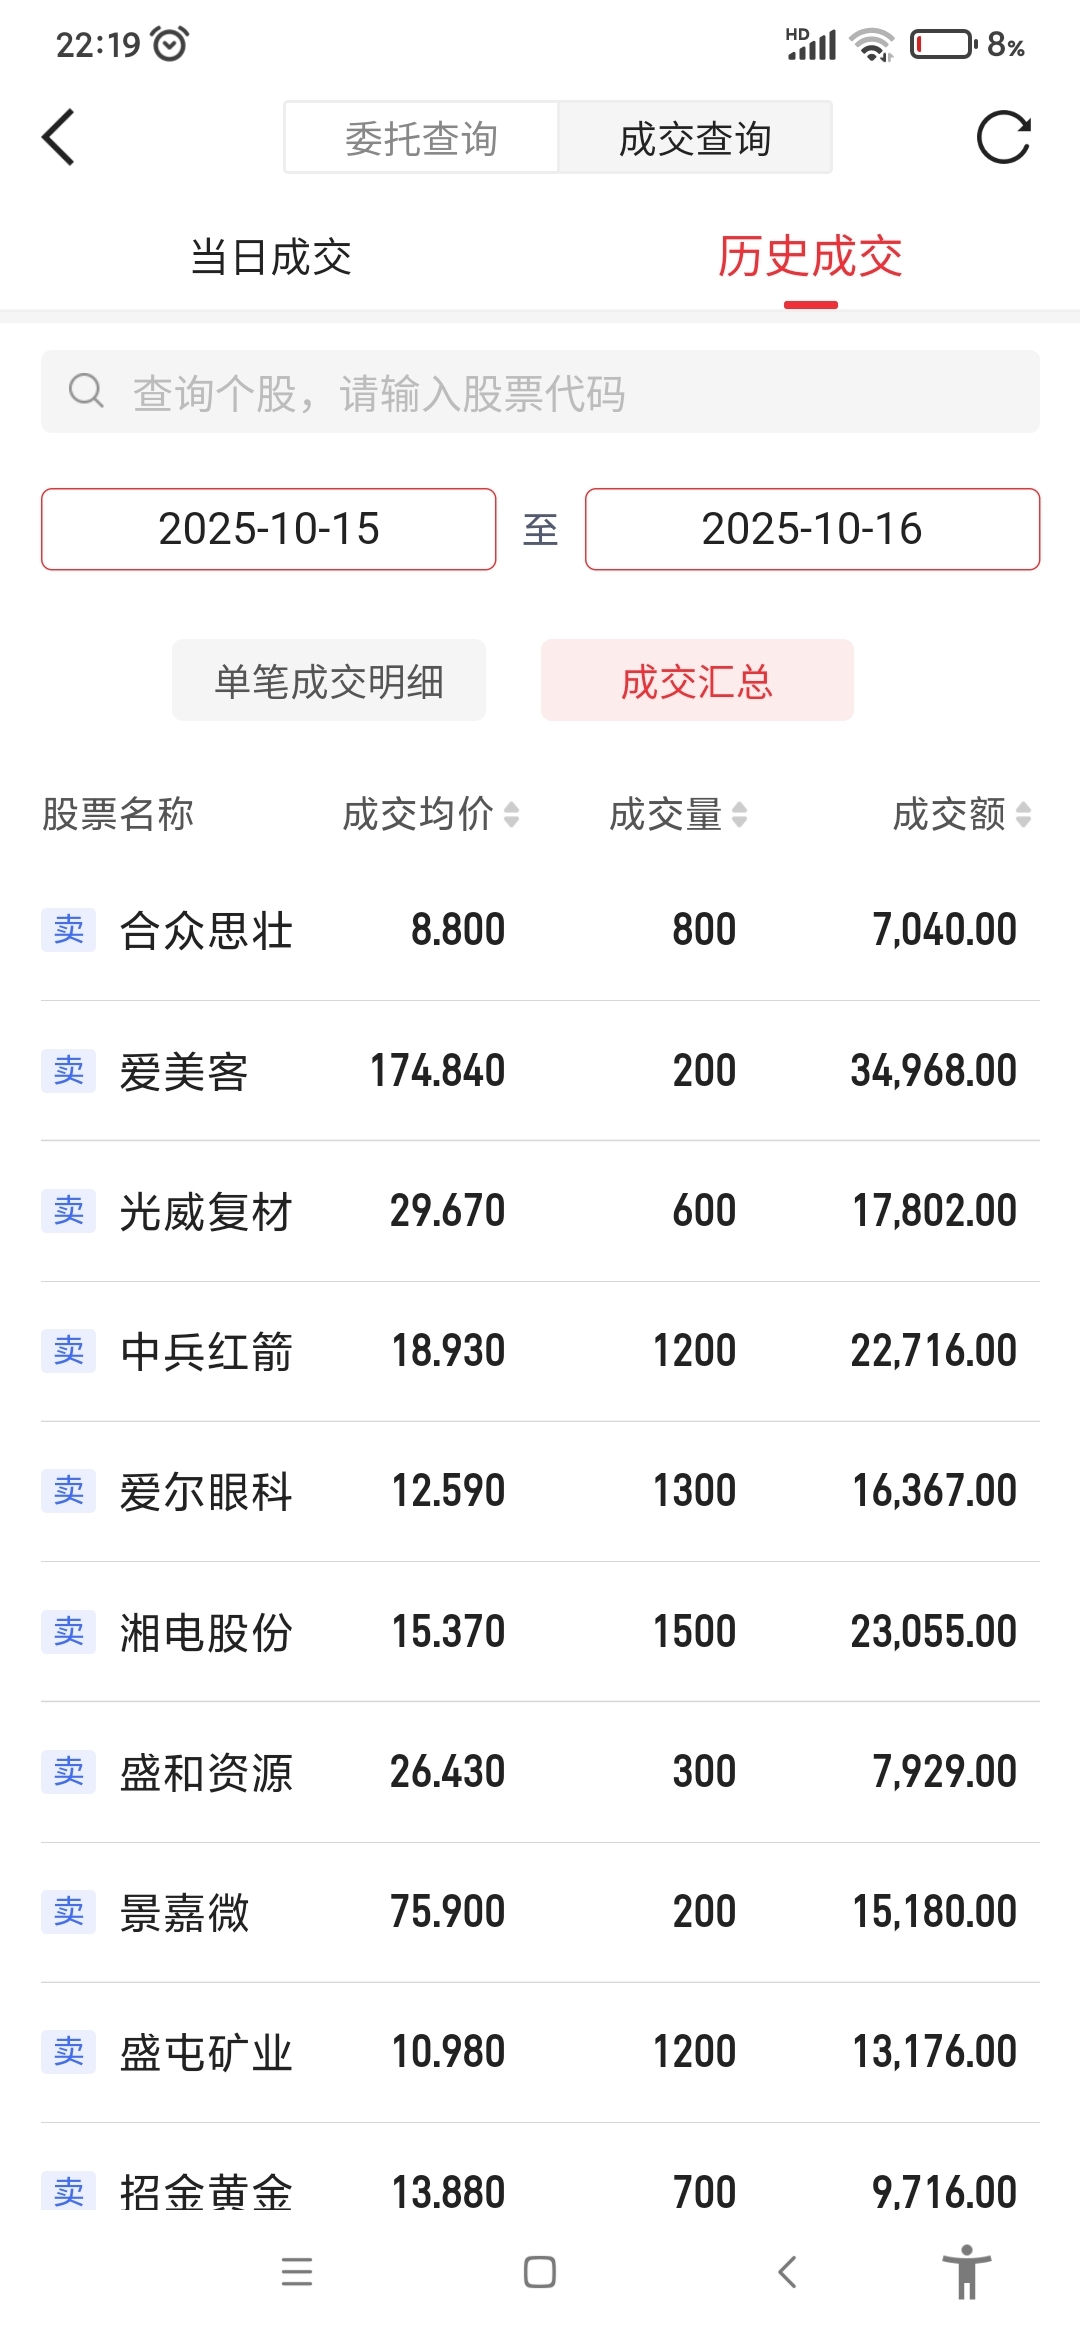Sort by 成交均价 column arrows
The image size is (1080, 2340).
511,814
